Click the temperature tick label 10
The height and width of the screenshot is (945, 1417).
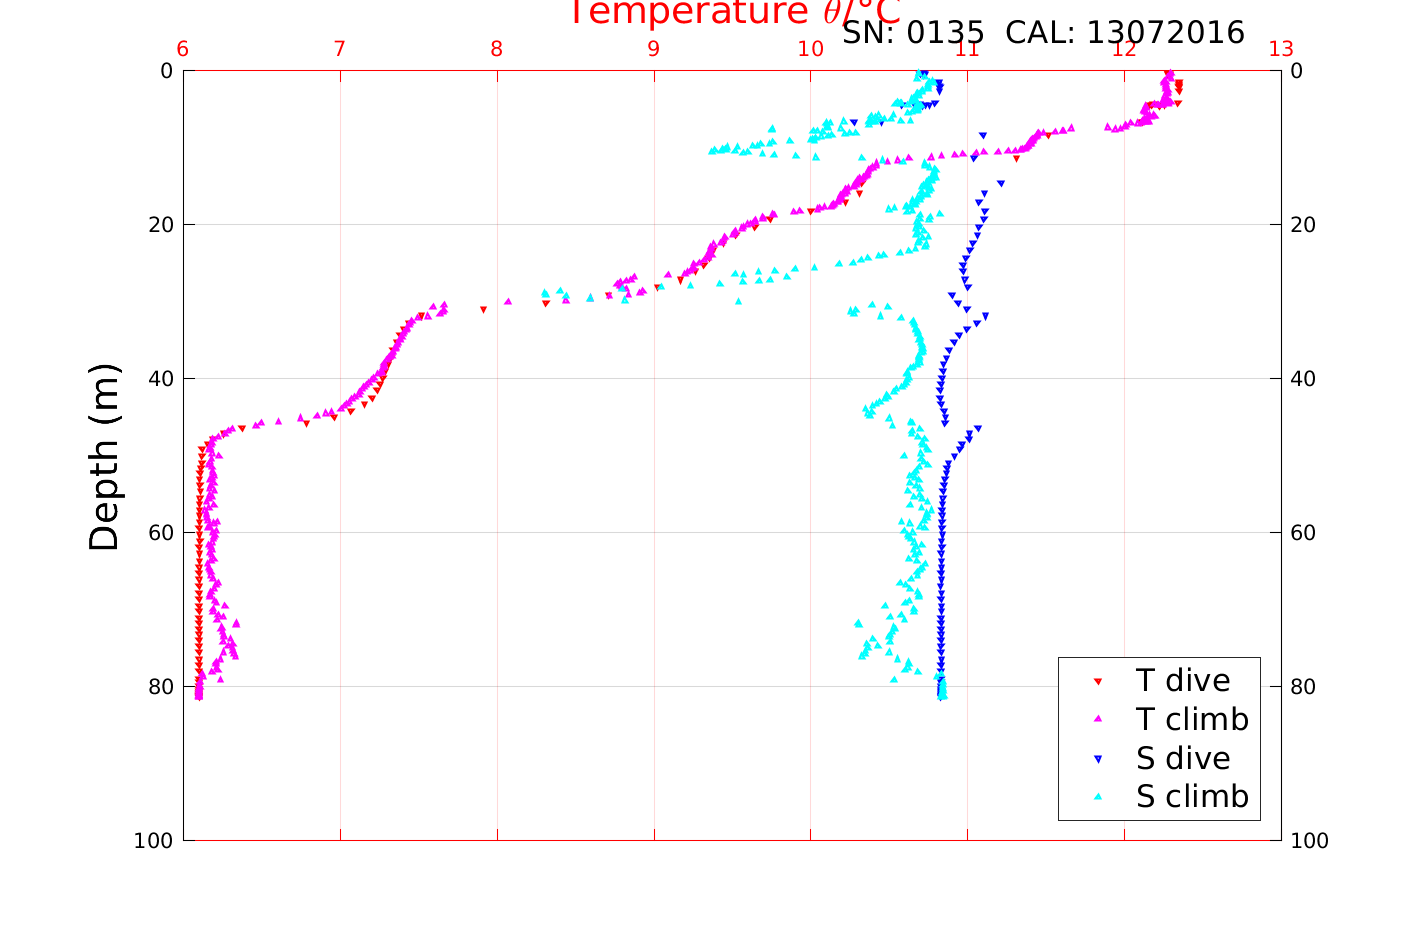pos(811,50)
